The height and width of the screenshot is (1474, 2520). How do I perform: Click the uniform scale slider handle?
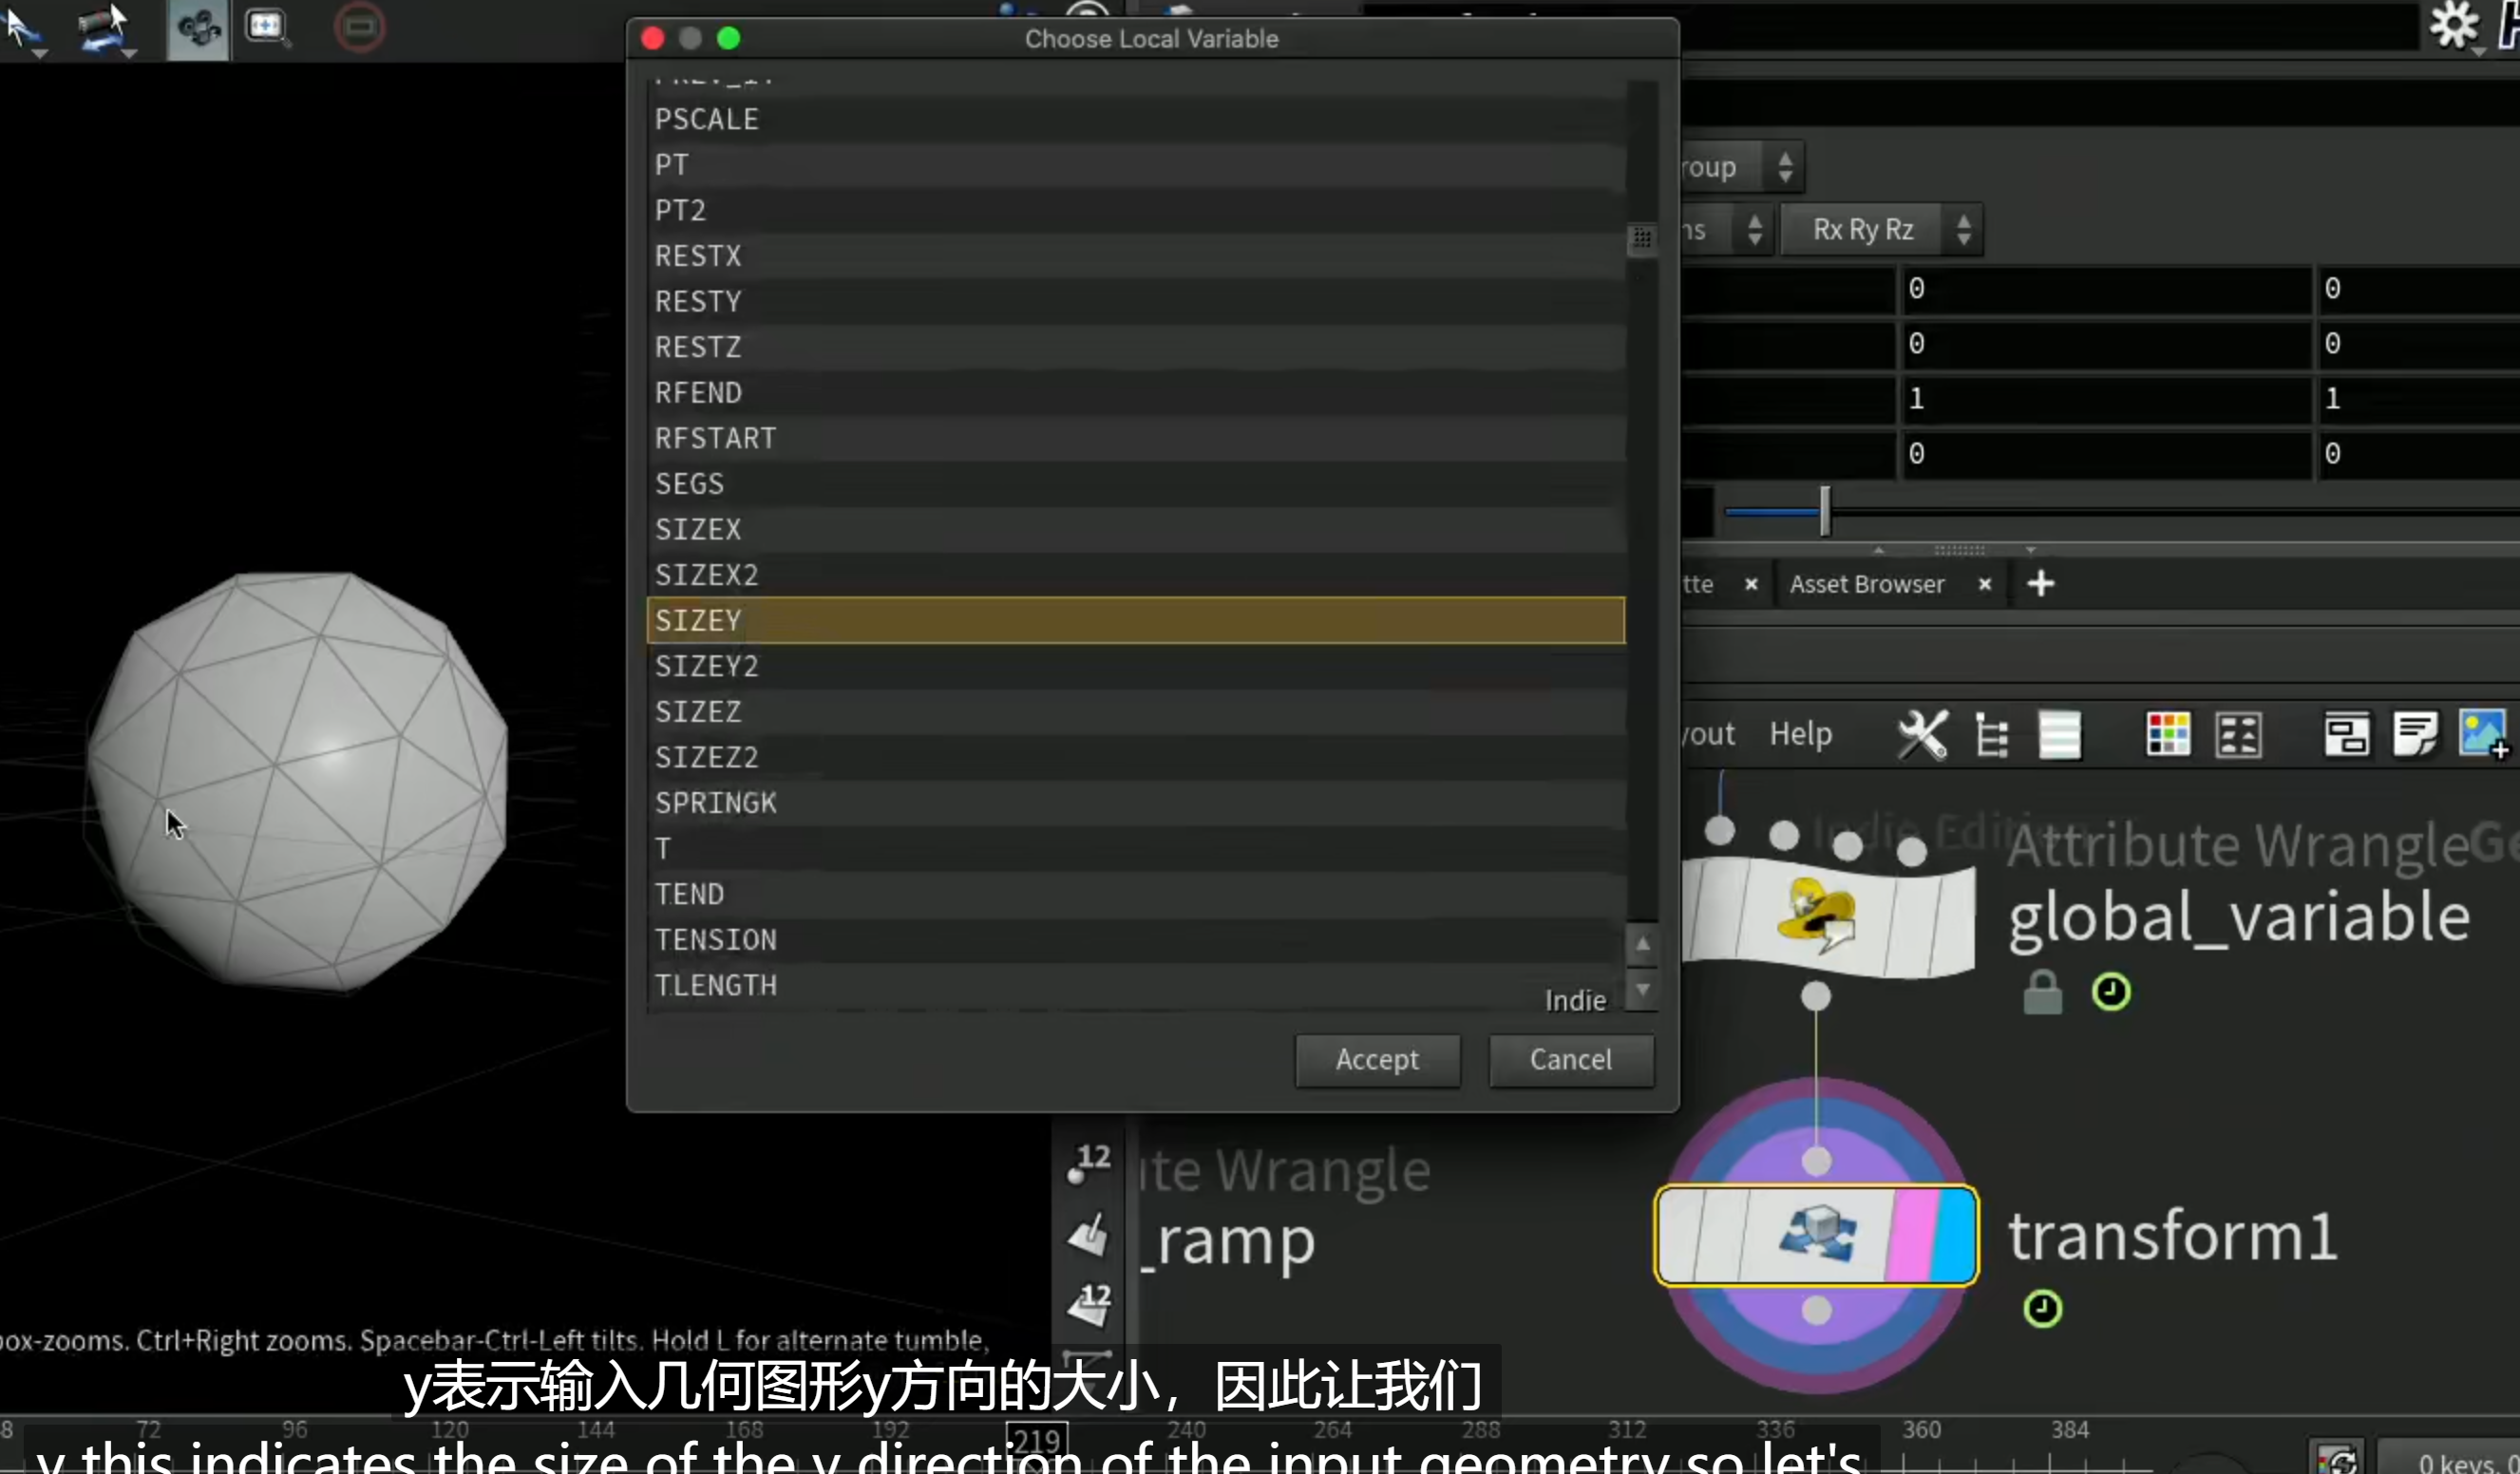pos(1825,511)
